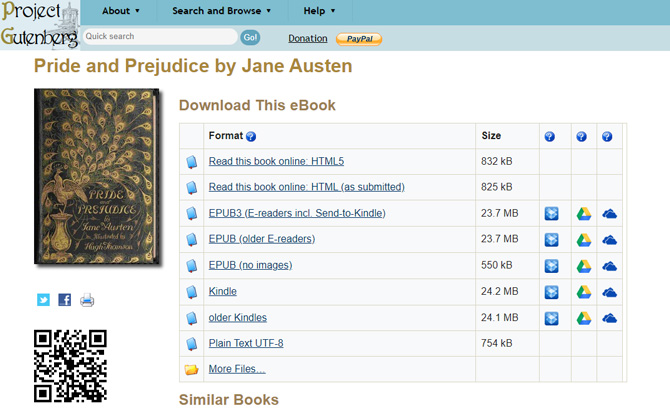Click the folder icon beside More Files

point(191,369)
